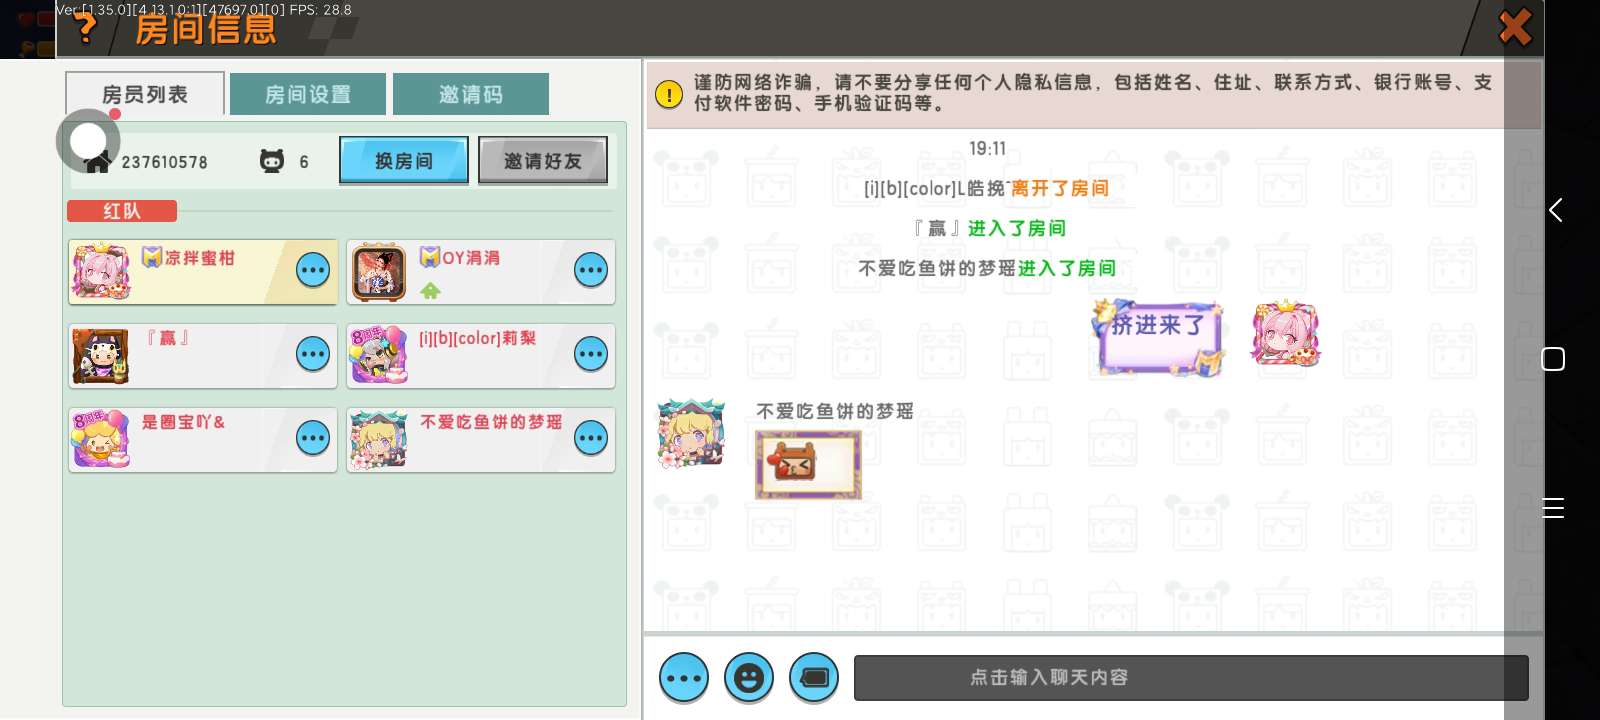This screenshot has height=720, width=1600.
Task: Open the emoji picker in chat
Action: click(x=749, y=678)
